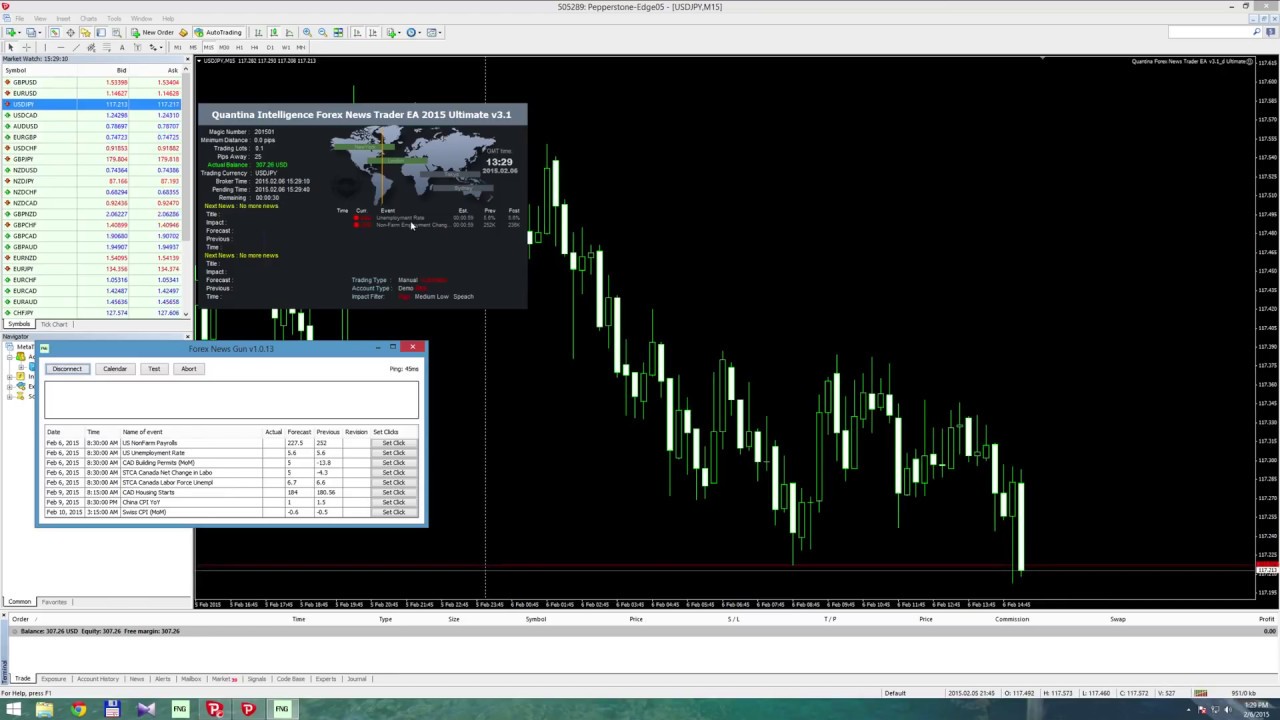Open the Tools menu
The image size is (1280, 720).
(114, 18)
